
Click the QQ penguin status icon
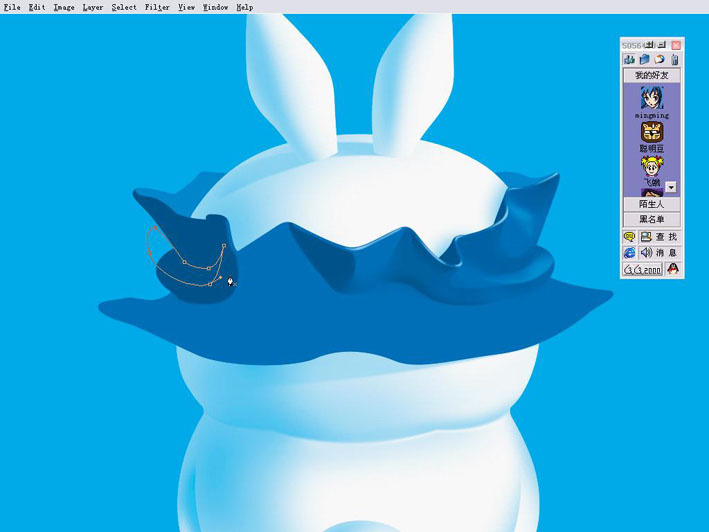[673, 269]
